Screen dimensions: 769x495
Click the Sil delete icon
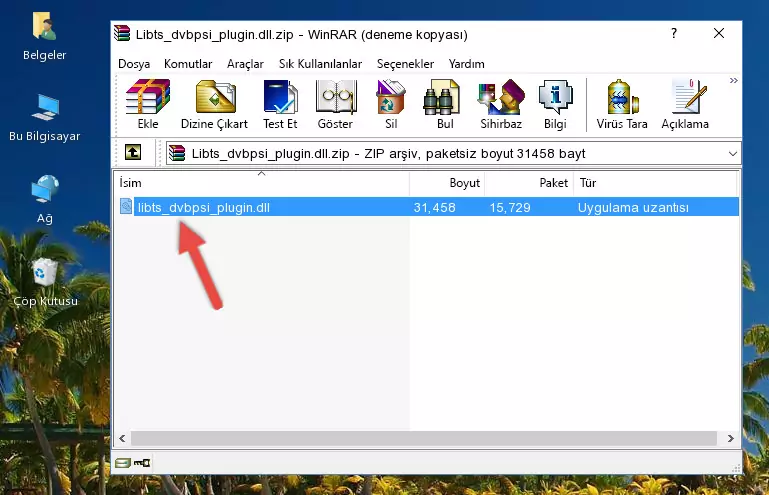(x=391, y=104)
